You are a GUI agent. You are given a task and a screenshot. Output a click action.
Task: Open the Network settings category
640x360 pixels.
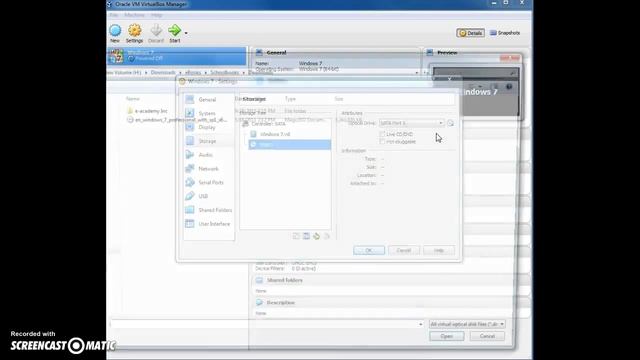[x=208, y=169]
